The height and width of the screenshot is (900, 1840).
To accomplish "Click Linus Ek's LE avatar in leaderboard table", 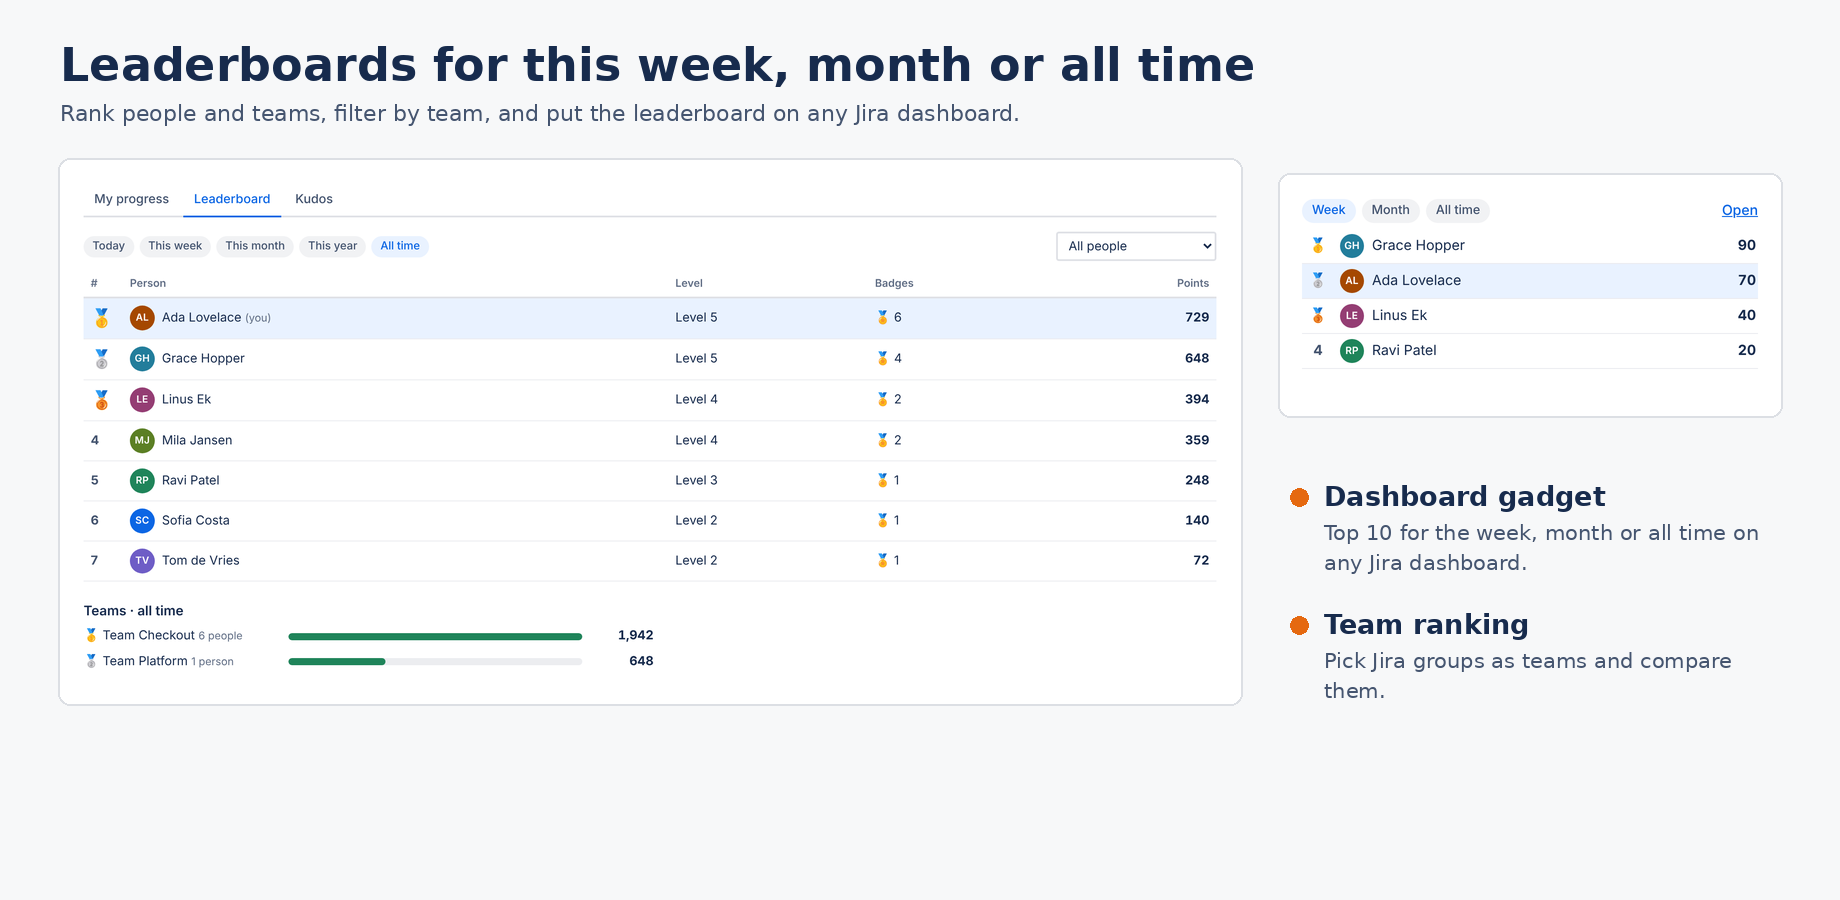I will (x=142, y=400).
